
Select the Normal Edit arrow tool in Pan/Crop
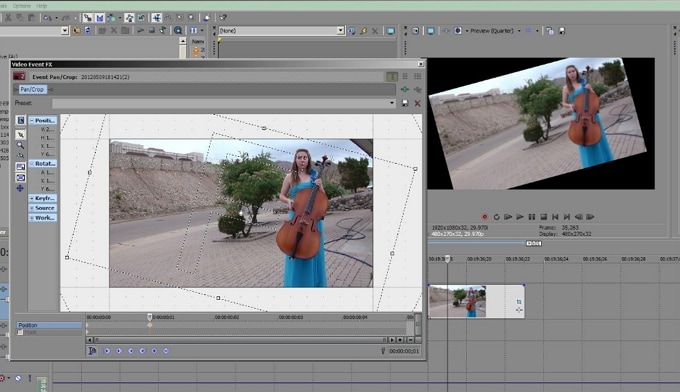pyautogui.click(x=20, y=135)
